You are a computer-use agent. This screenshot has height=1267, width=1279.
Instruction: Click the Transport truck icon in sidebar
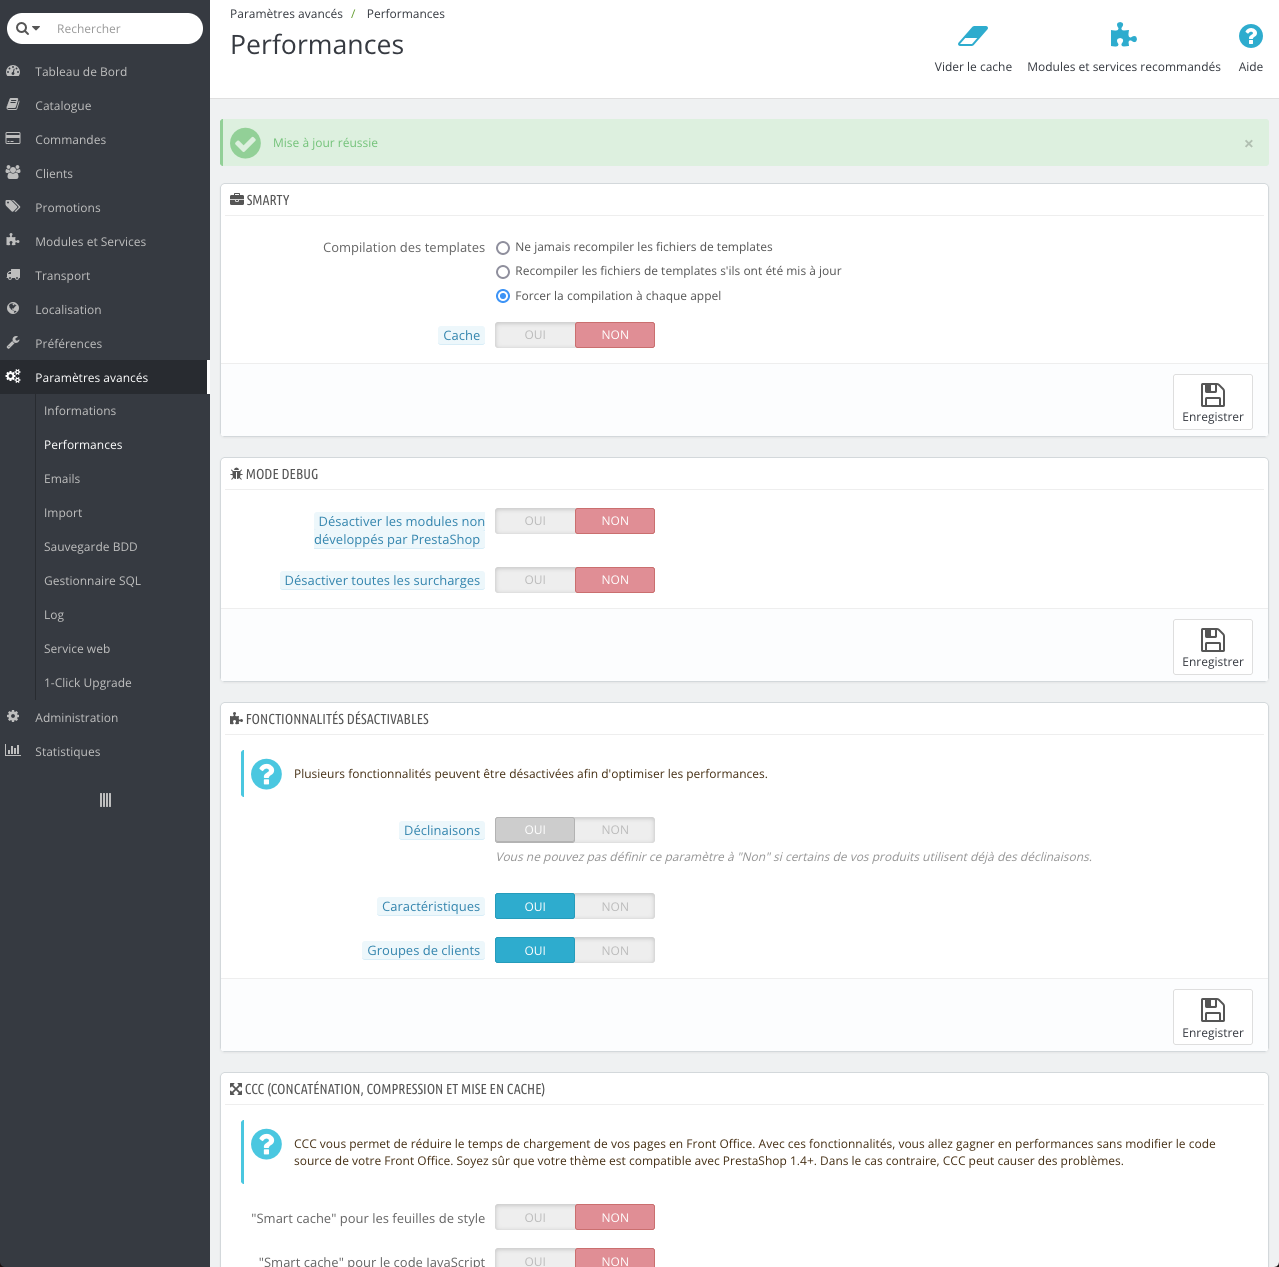tap(13, 275)
